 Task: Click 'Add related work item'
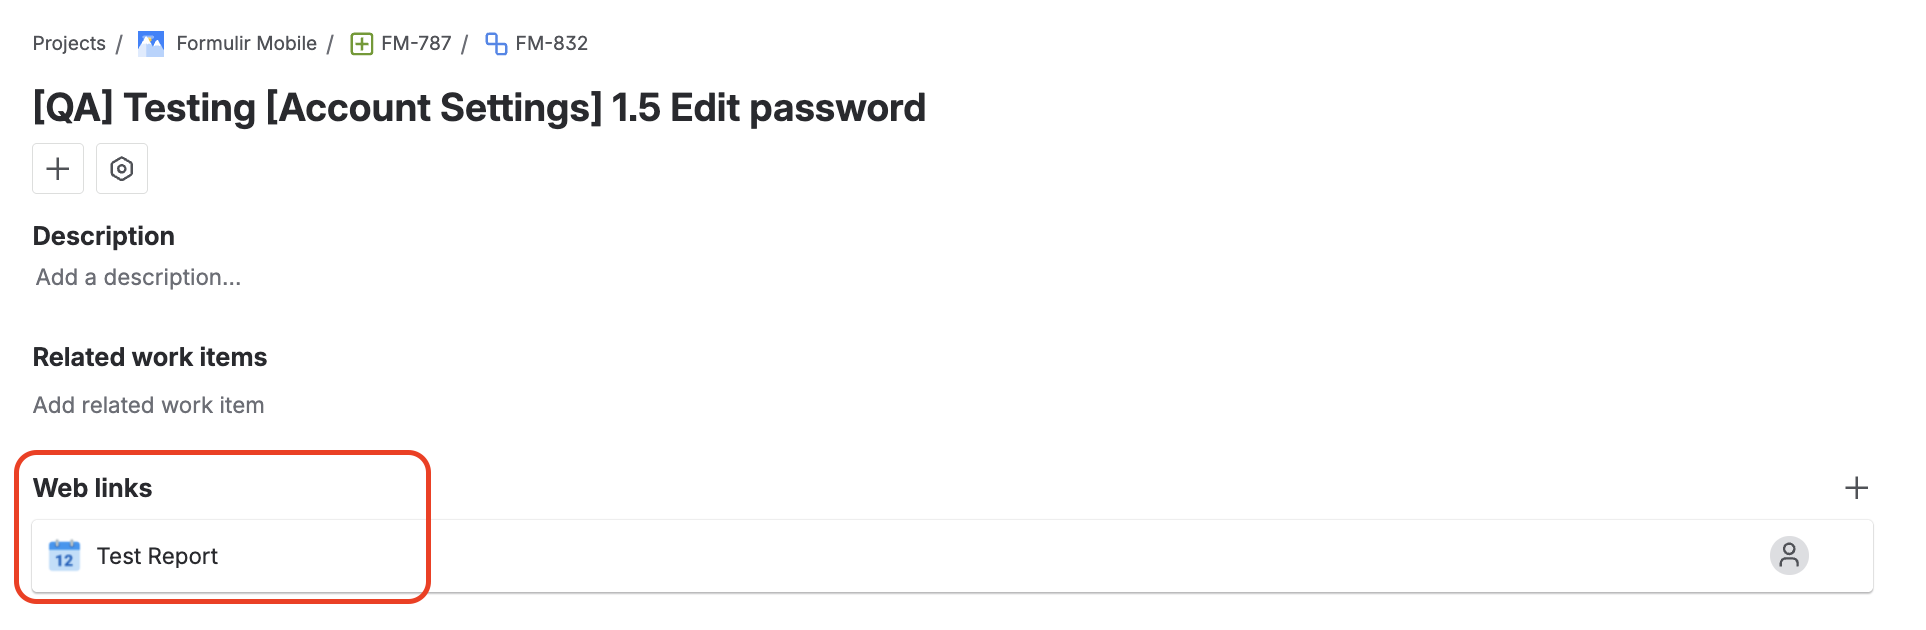[149, 405]
